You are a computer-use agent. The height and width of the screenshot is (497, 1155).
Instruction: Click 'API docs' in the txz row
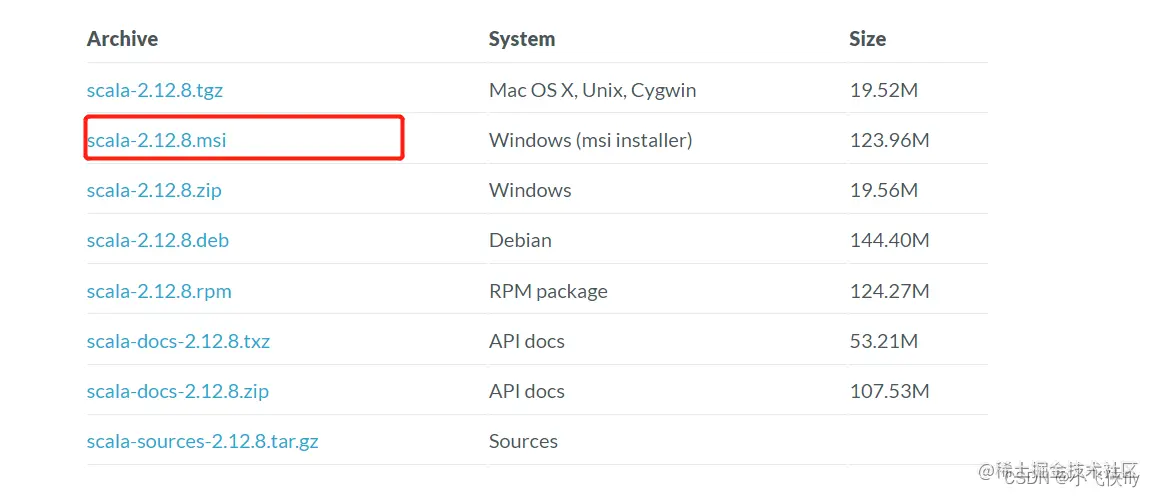pos(527,342)
